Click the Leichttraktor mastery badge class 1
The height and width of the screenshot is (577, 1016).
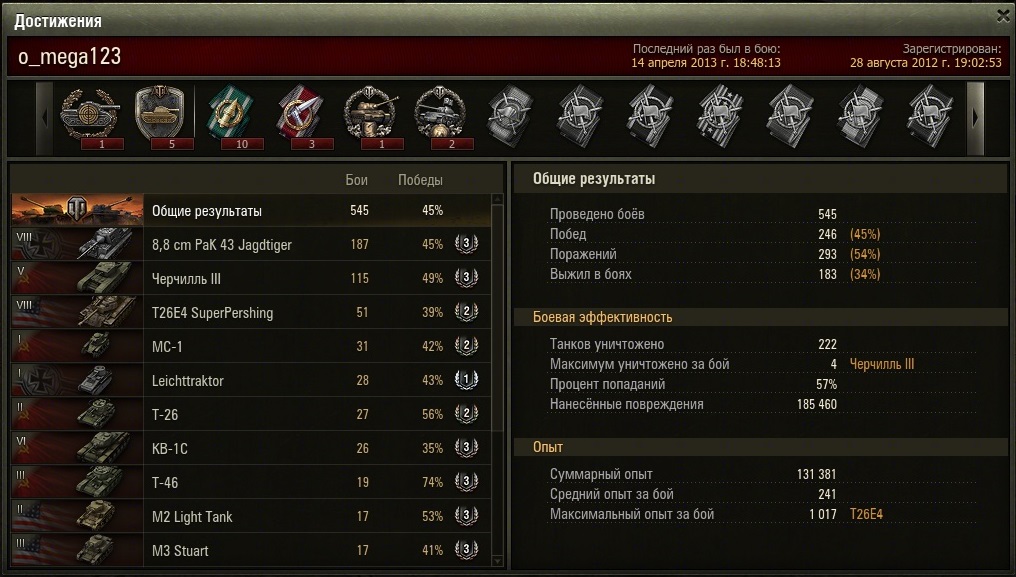point(466,380)
